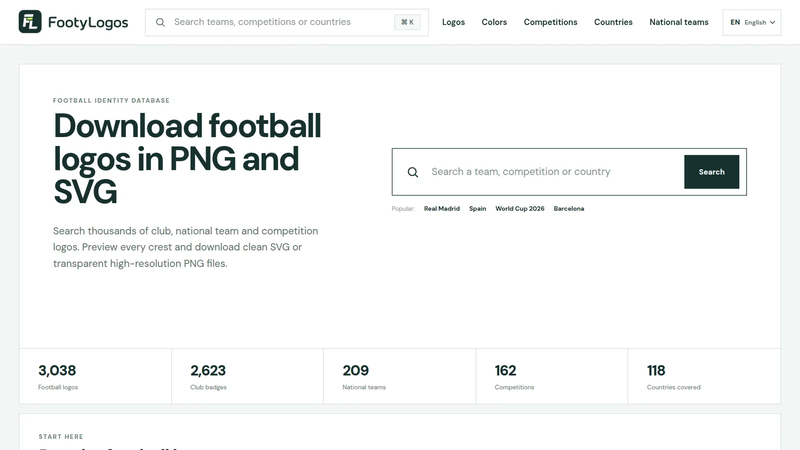
Task: Go to Competitions in the navigation
Action: (x=551, y=22)
